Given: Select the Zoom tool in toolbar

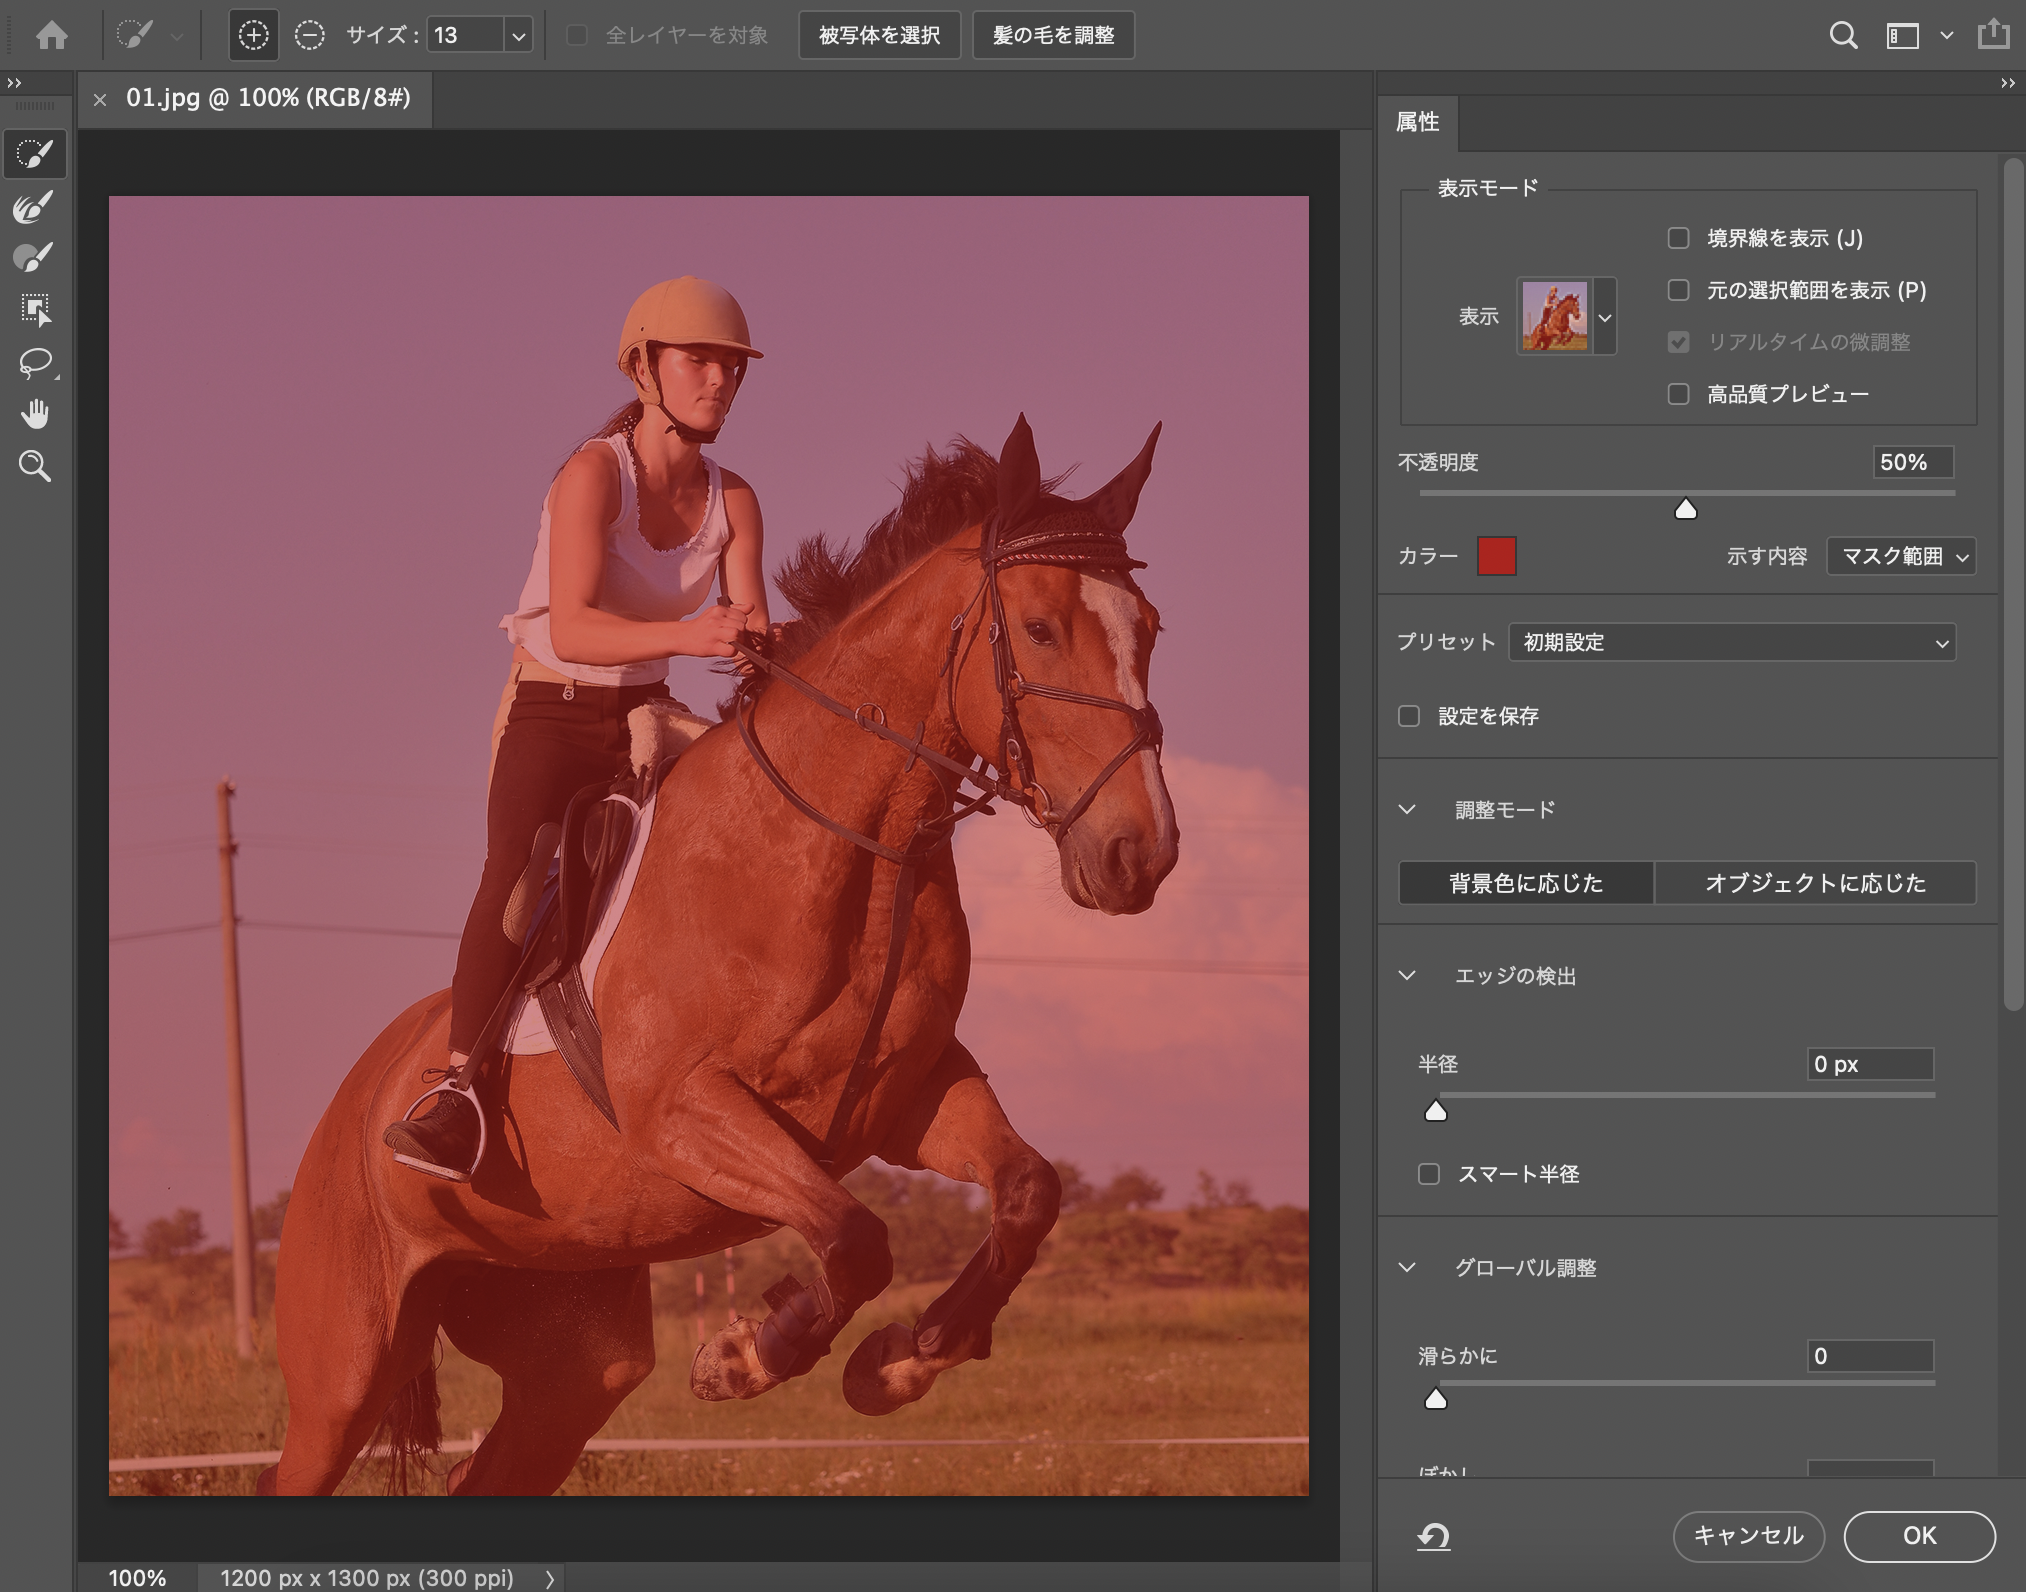Looking at the screenshot, I should click(x=35, y=466).
